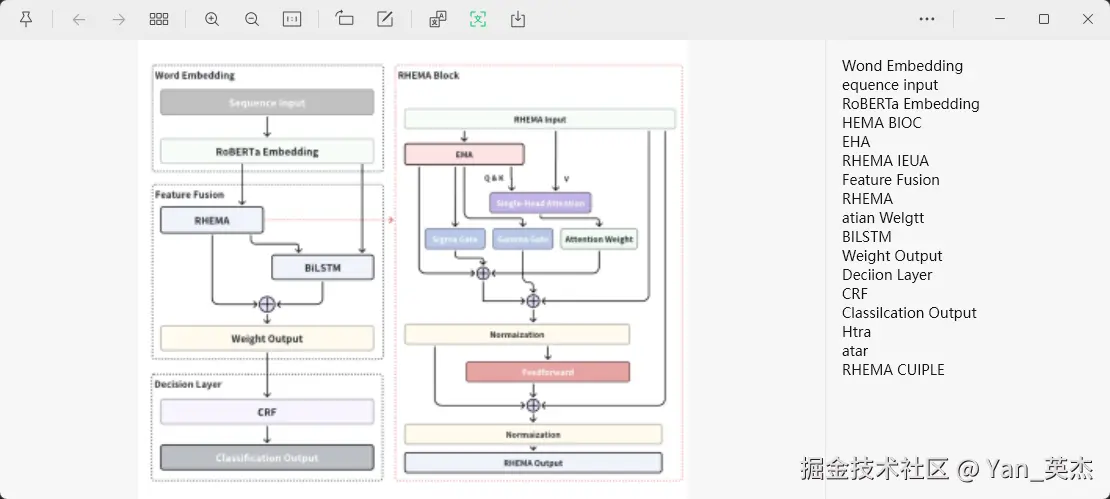This screenshot has height=499, width=1110.
Task: Zoom out of the image
Action: [251, 19]
